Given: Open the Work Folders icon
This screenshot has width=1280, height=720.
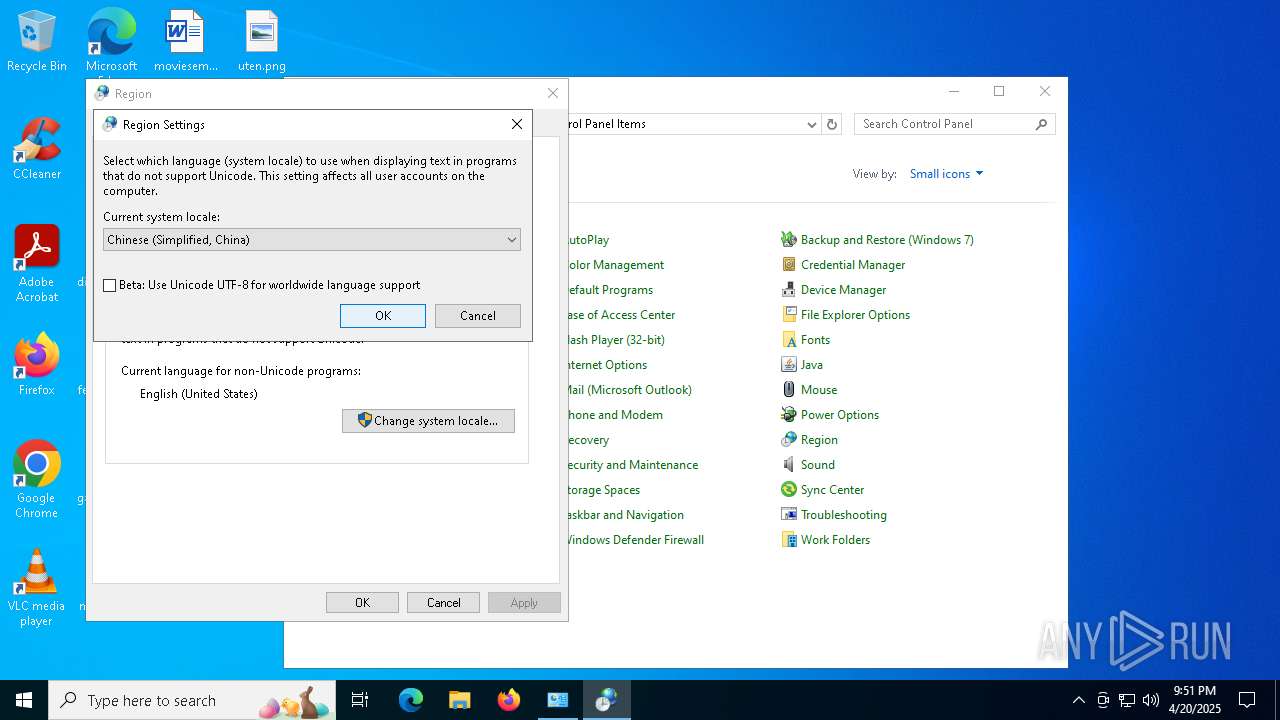Looking at the screenshot, I should [x=789, y=540].
